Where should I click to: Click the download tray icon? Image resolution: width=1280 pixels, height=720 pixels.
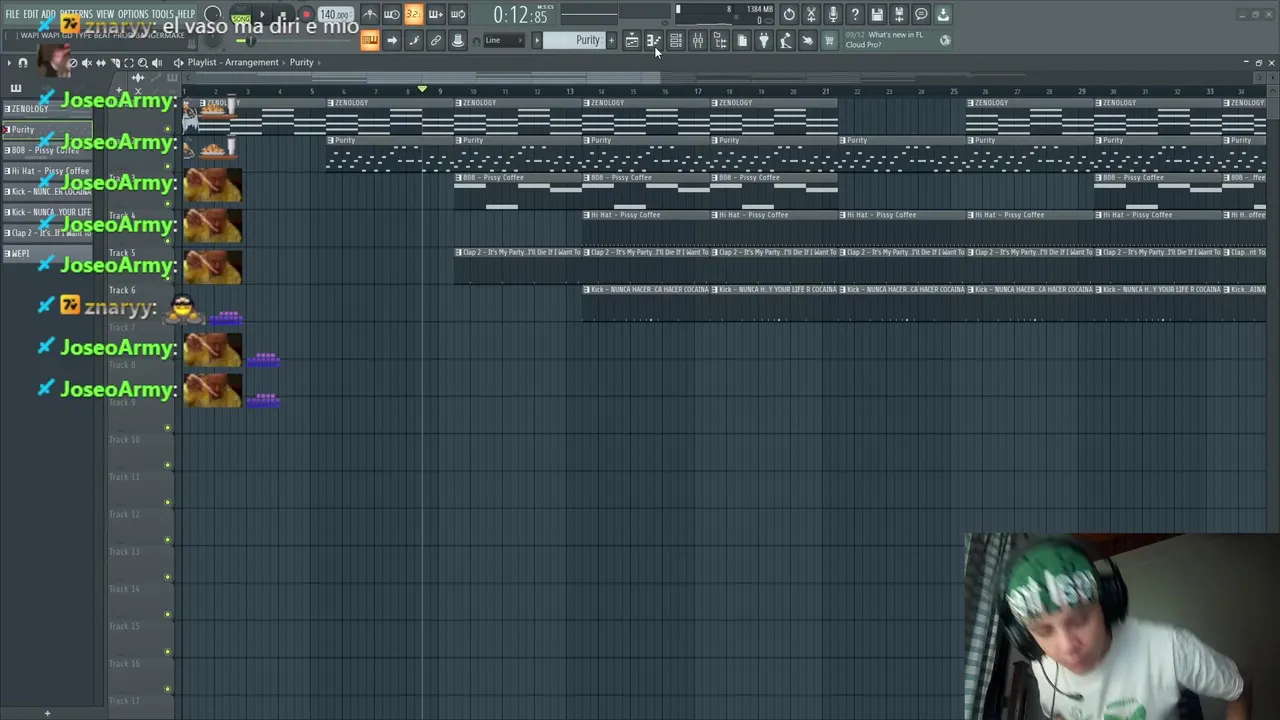(x=942, y=14)
